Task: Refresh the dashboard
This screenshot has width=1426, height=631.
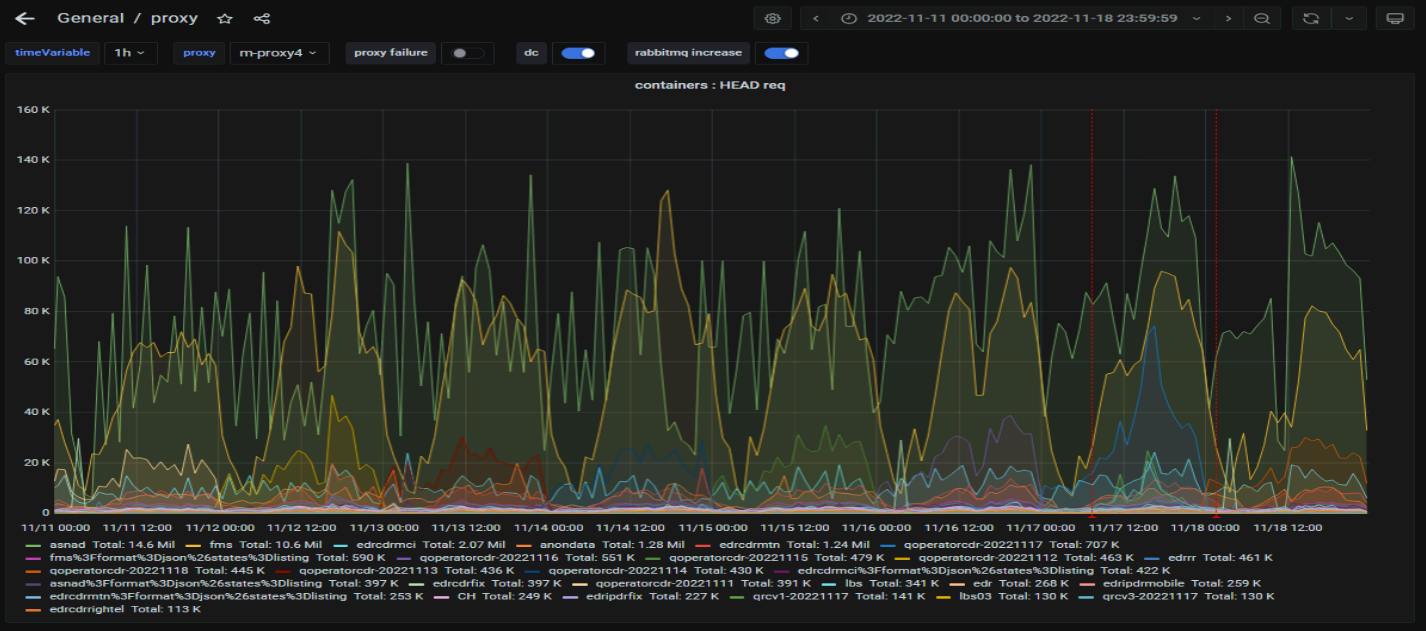Action: pyautogui.click(x=1311, y=18)
